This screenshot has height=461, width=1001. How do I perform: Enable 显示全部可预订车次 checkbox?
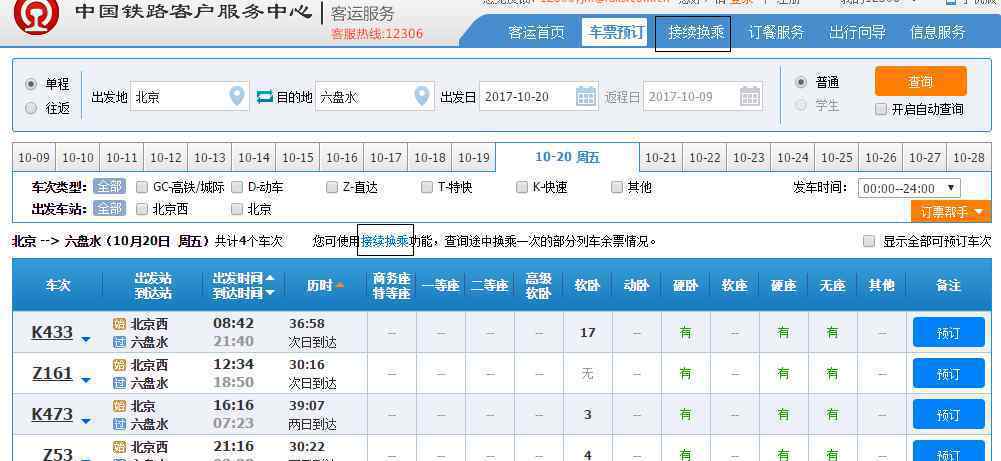pyautogui.click(x=869, y=241)
